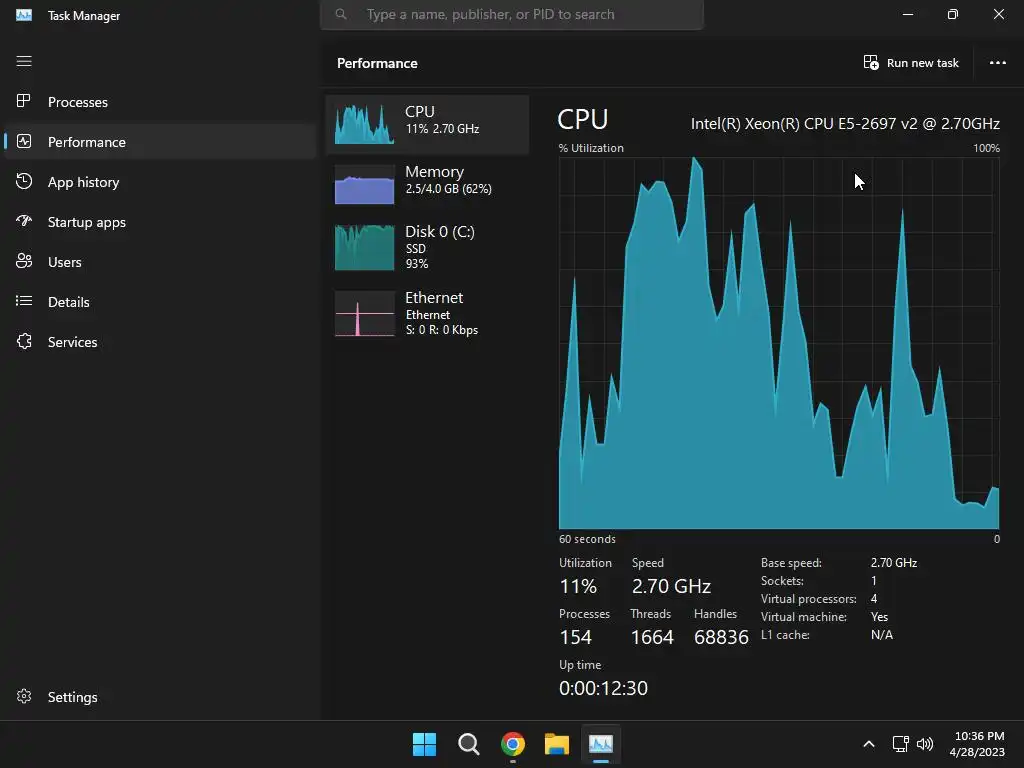Click the Virtual processors value 4
The height and width of the screenshot is (768, 1024).
(x=874, y=598)
